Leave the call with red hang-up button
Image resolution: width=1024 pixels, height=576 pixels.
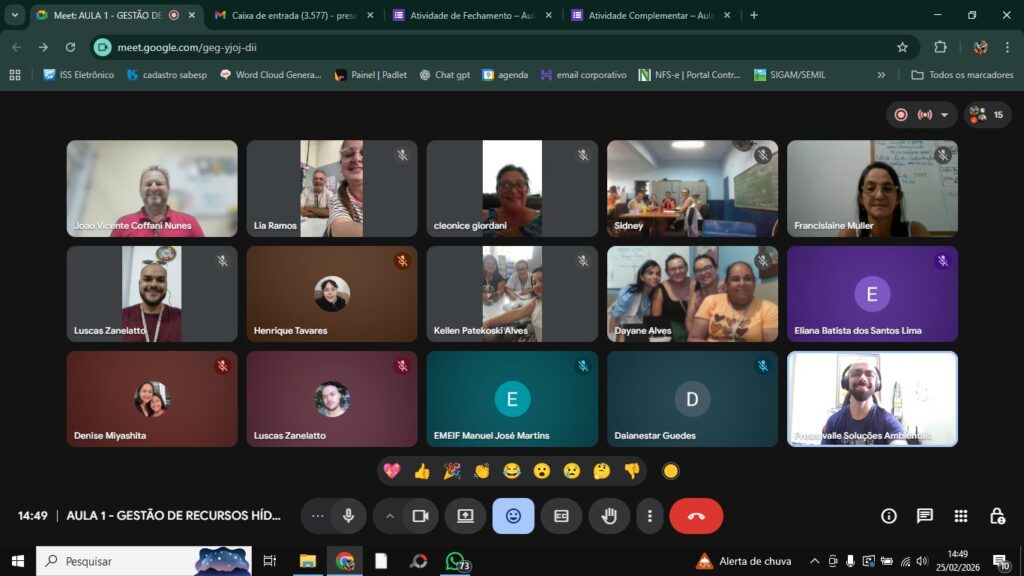click(696, 516)
